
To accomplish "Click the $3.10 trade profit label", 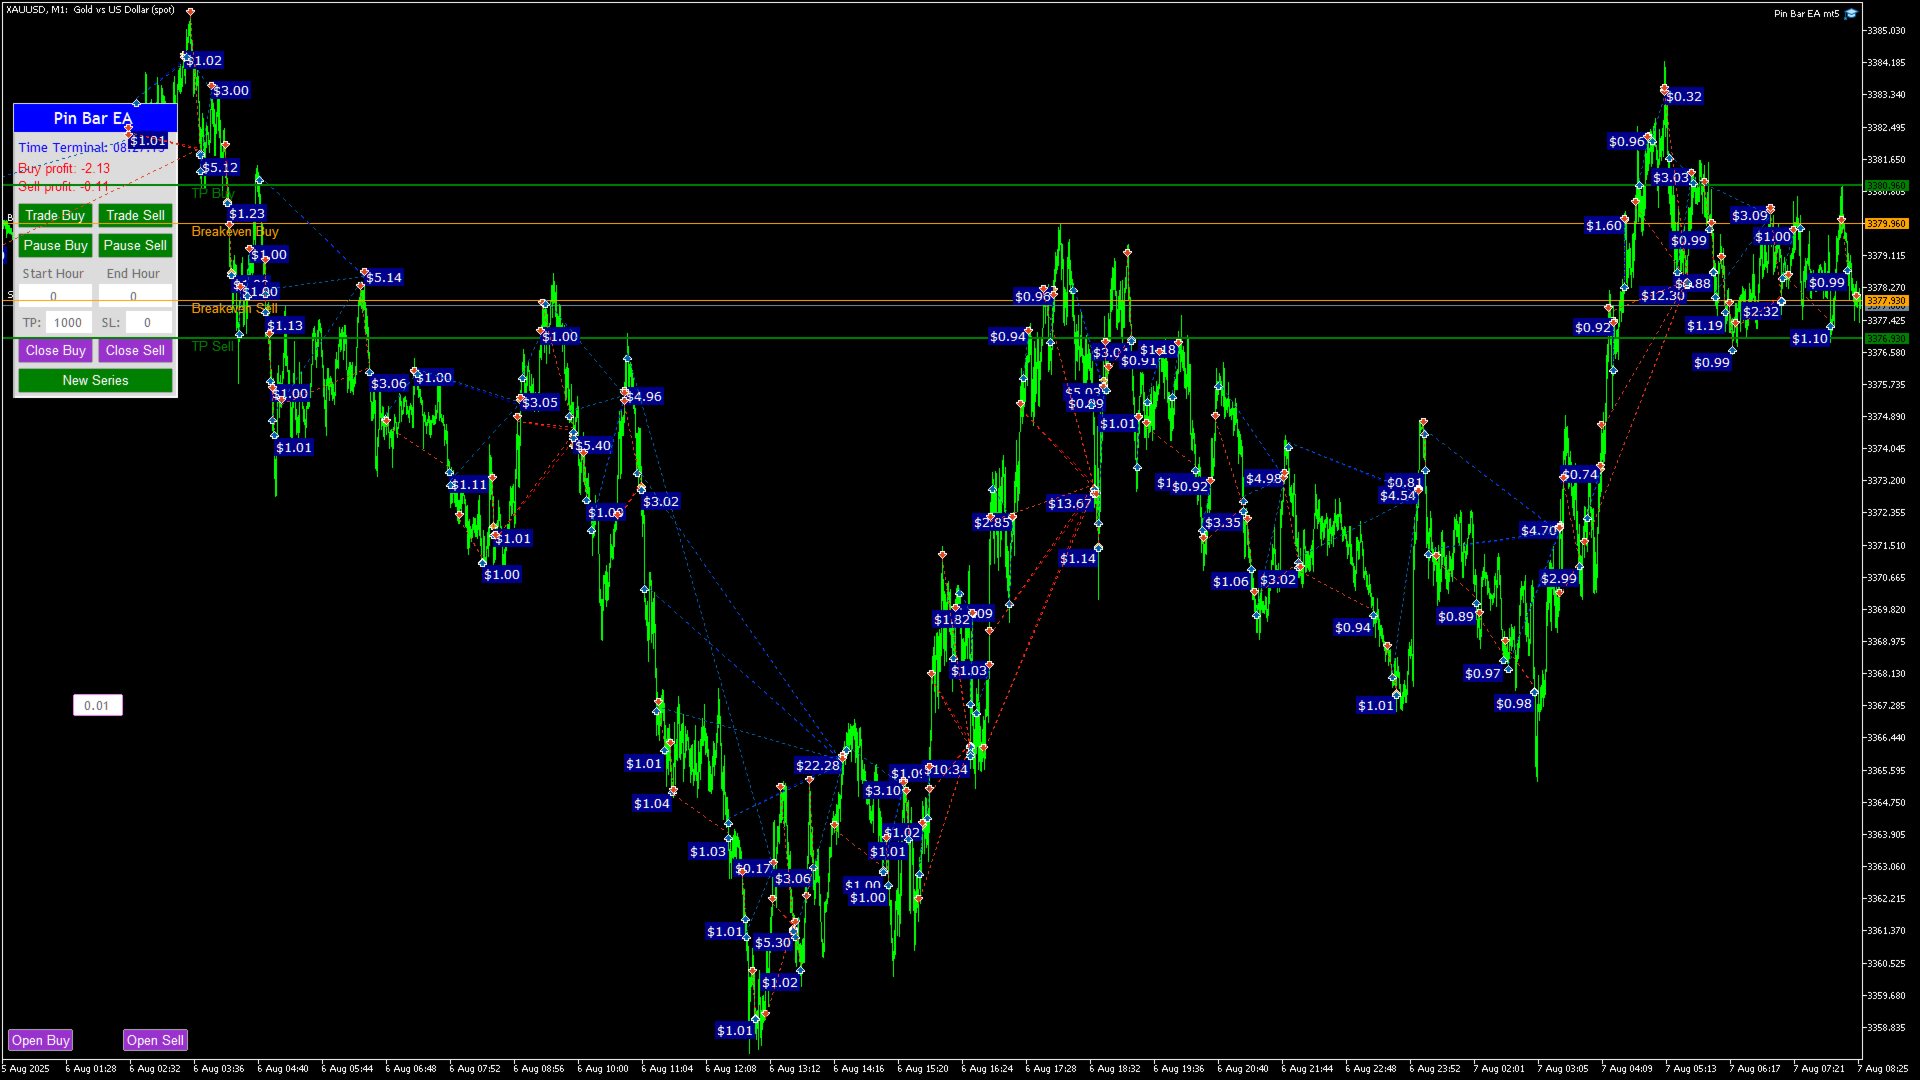I will click(x=883, y=791).
